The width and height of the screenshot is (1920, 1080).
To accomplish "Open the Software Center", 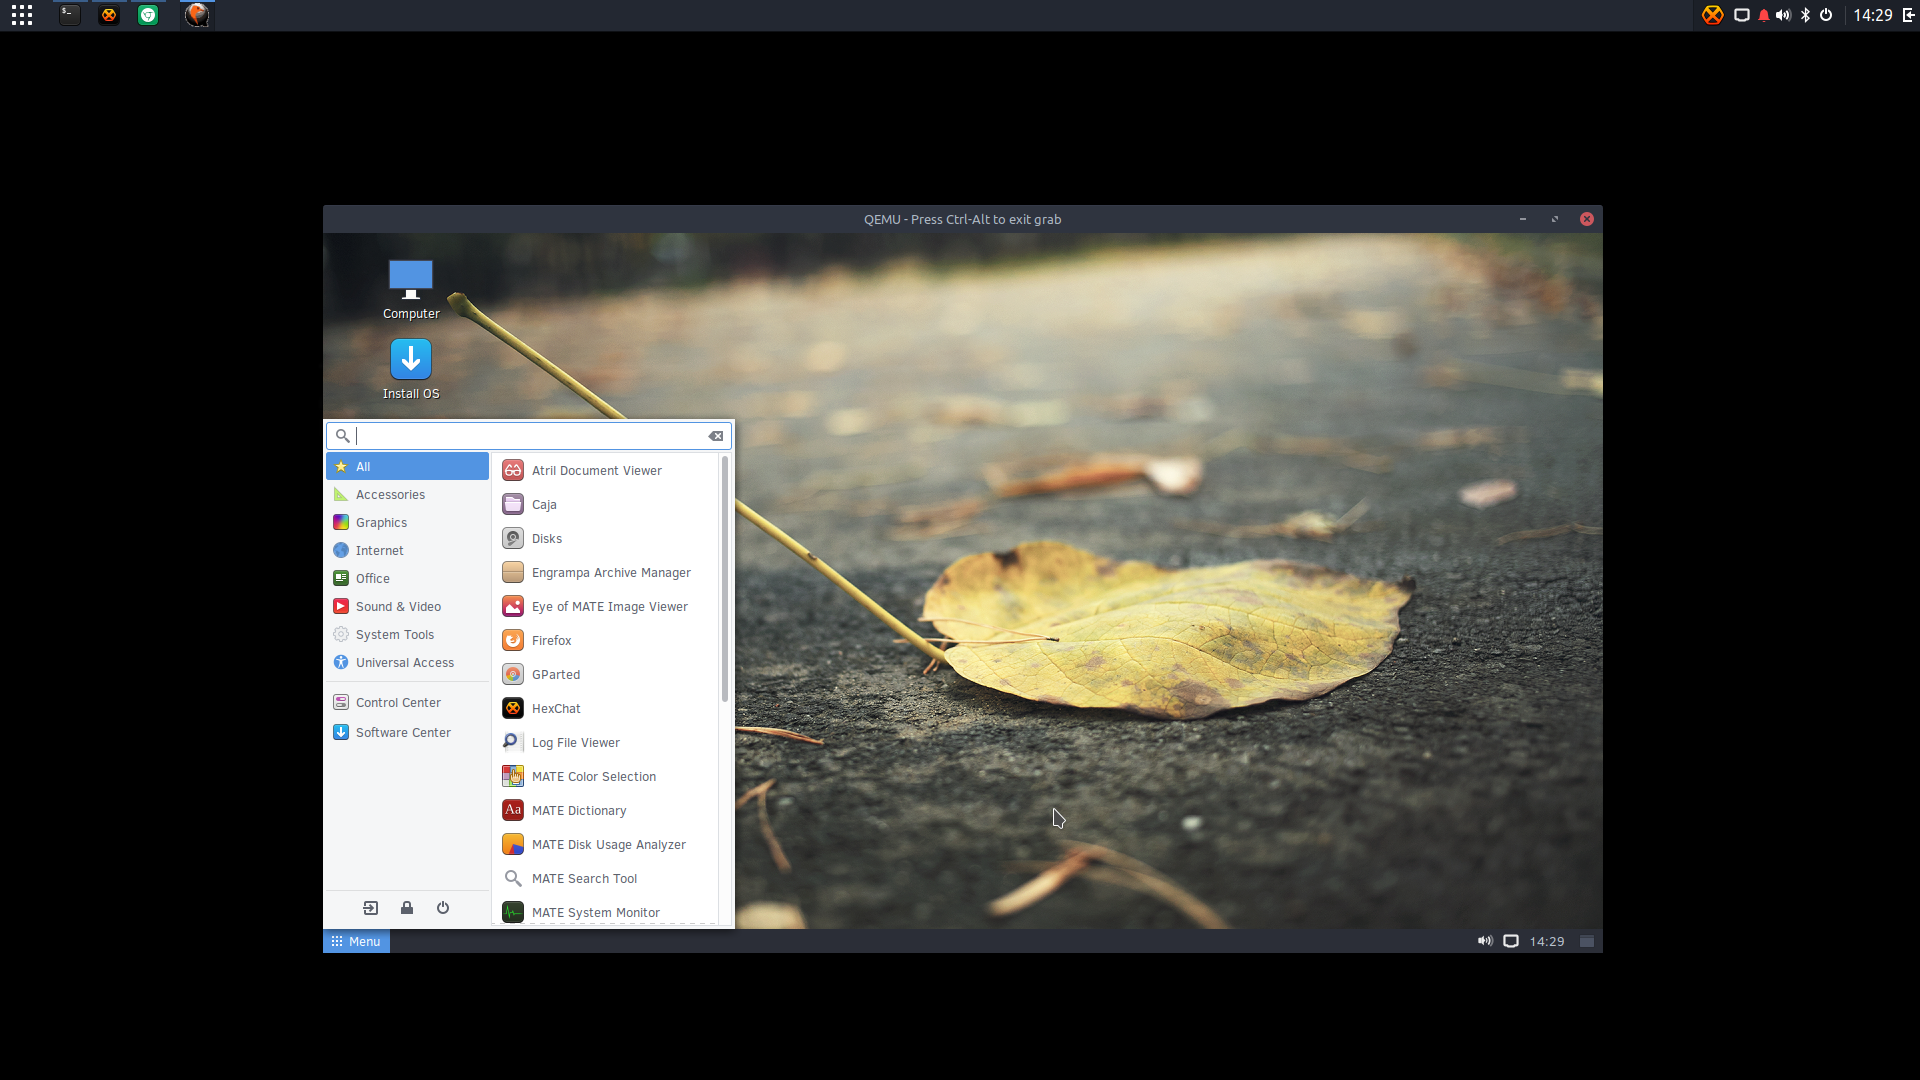I will [407, 733].
